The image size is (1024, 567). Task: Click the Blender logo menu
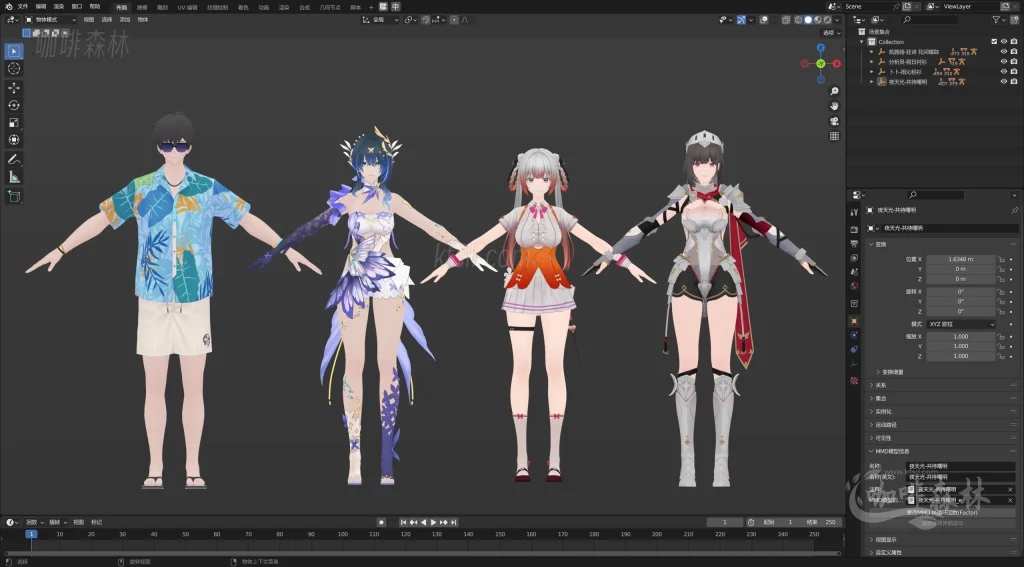pyautogui.click(x=8, y=7)
